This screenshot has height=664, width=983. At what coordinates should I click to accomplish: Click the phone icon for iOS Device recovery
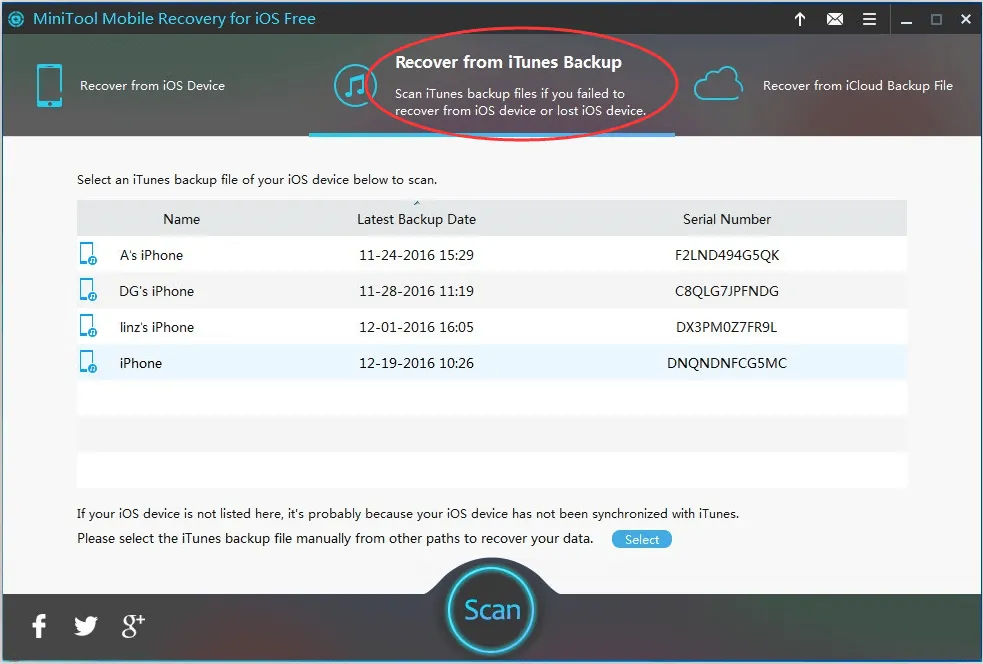click(49, 85)
